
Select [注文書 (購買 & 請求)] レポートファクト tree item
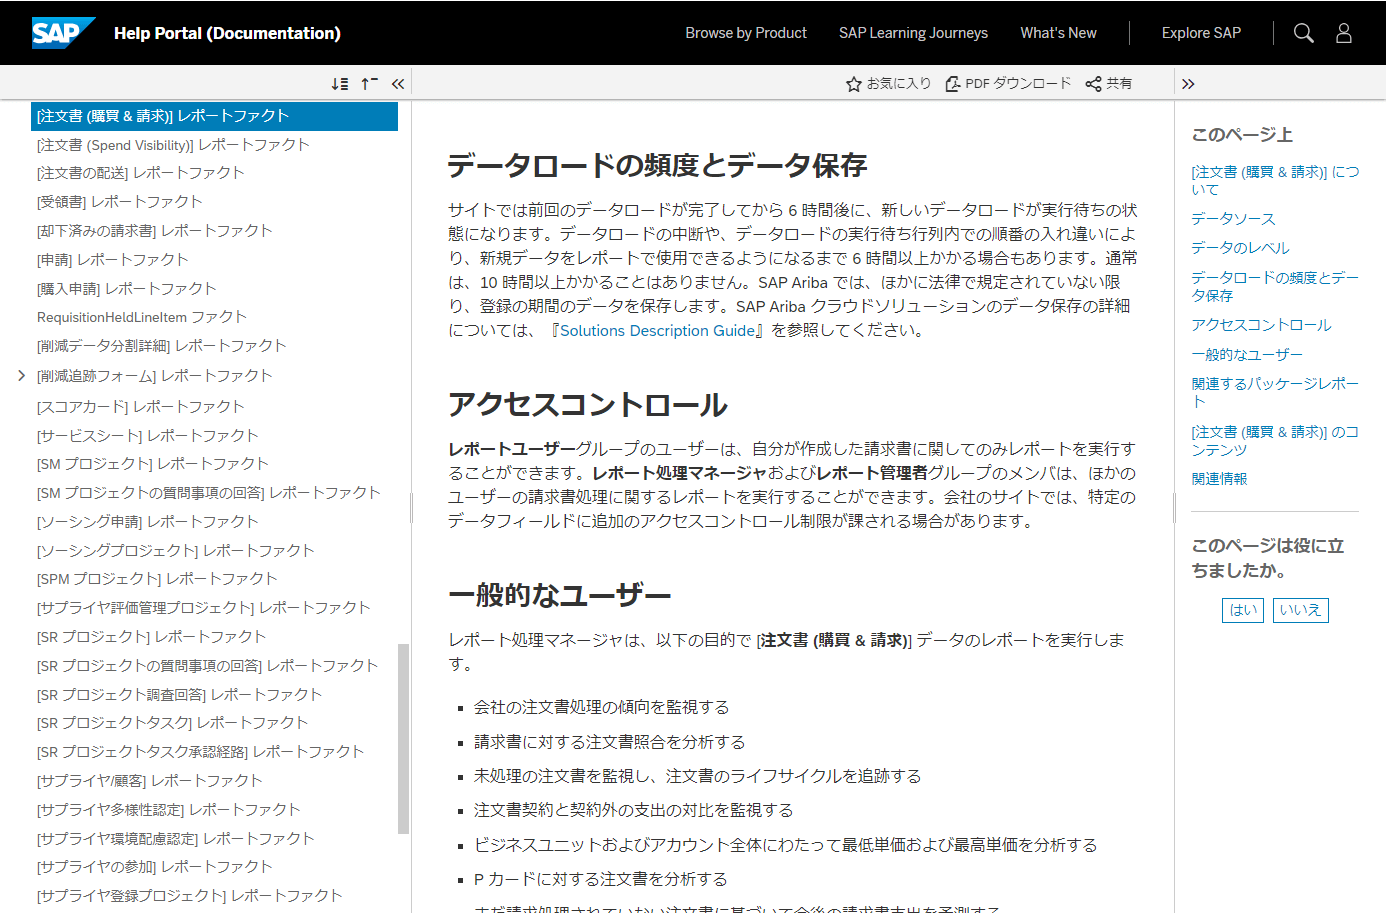(x=214, y=116)
